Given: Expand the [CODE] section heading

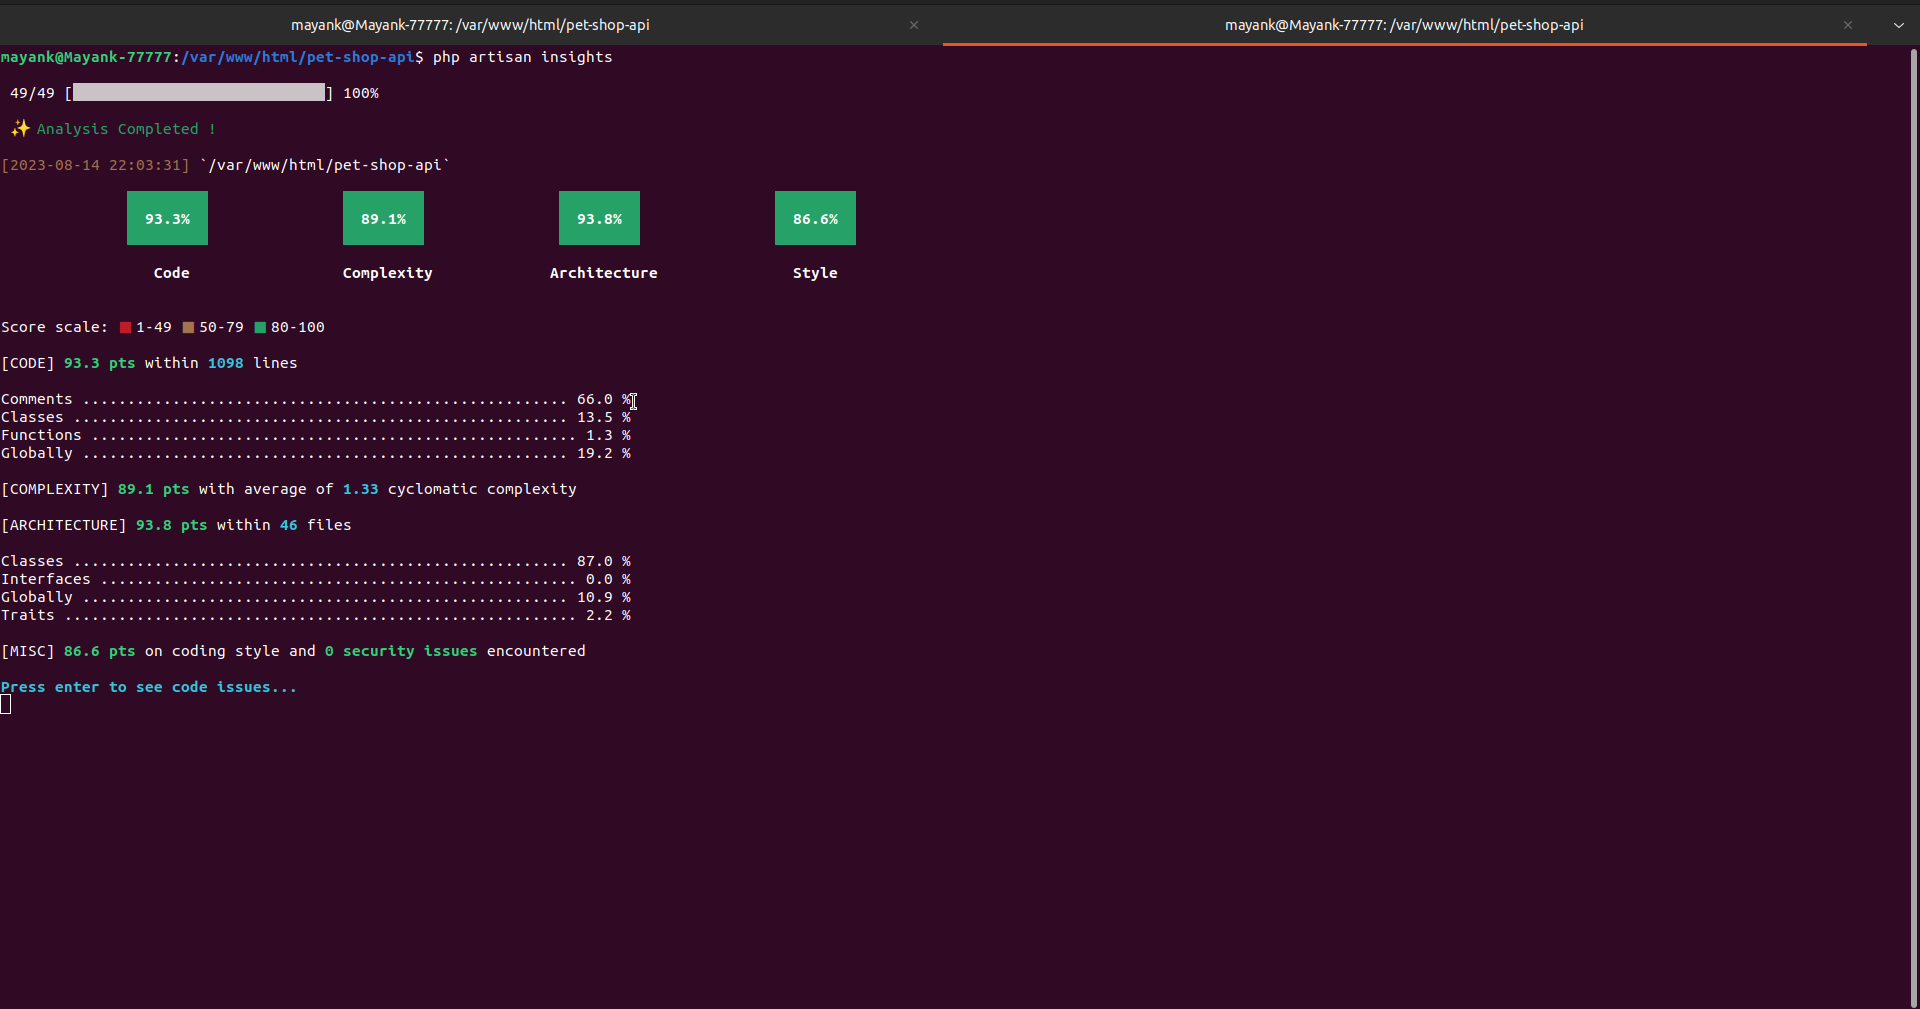Looking at the screenshot, I should [28, 363].
